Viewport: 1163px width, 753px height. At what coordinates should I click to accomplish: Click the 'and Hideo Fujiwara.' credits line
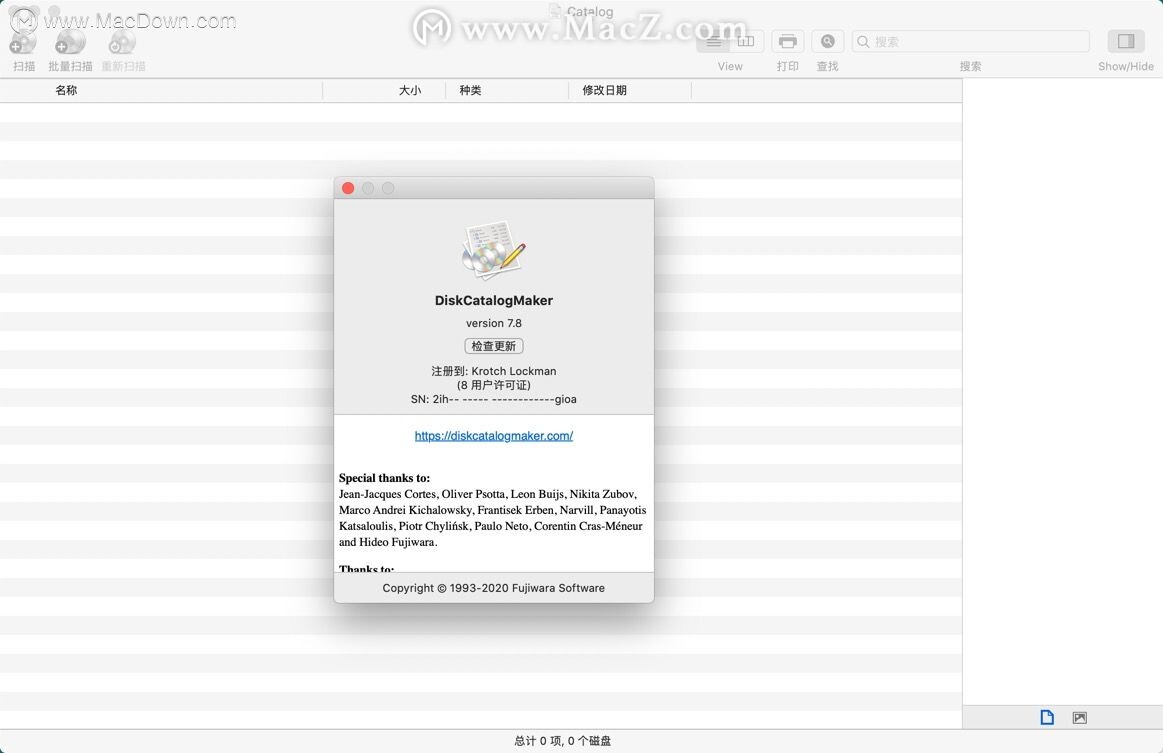[388, 542]
